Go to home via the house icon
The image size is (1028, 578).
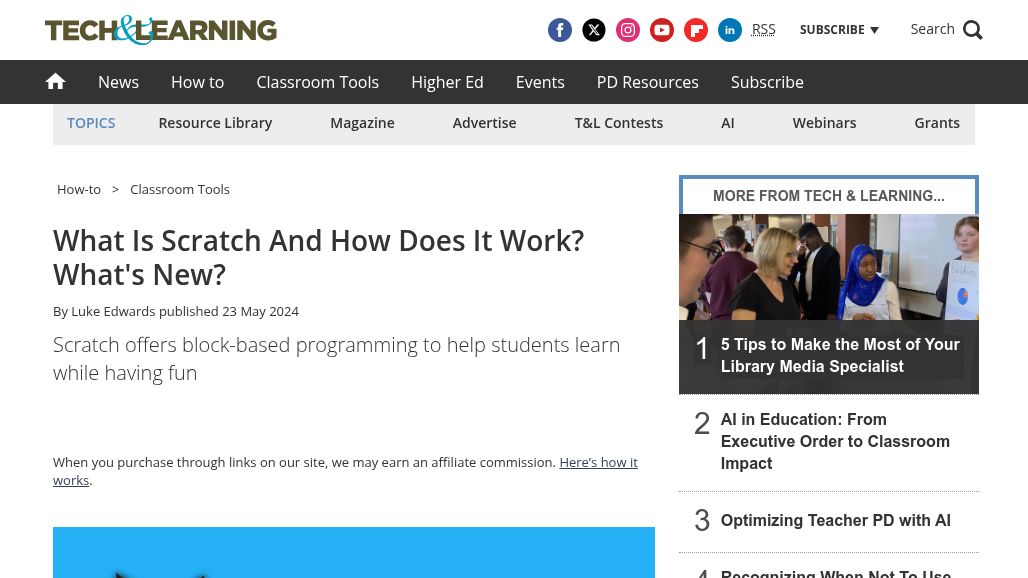click(x=56, y=81)
